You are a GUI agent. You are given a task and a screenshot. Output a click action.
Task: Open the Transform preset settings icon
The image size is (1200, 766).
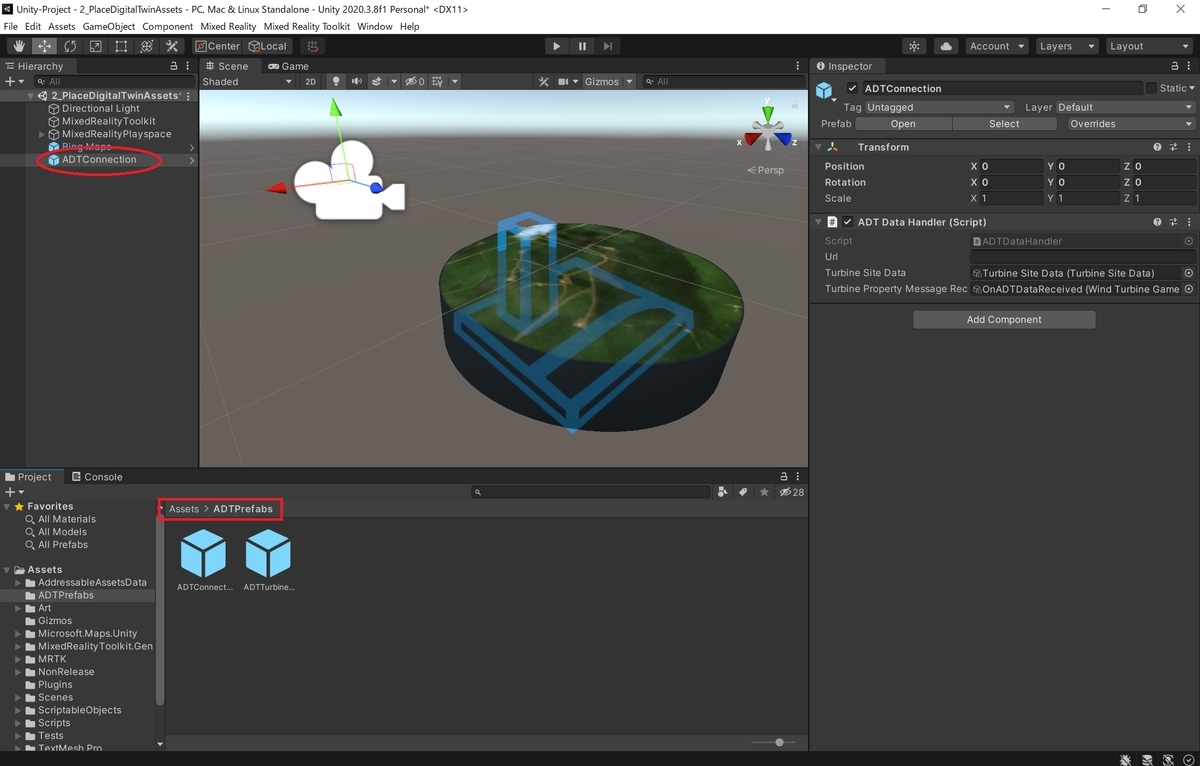pyautogui.click(x=1173, y=147)
